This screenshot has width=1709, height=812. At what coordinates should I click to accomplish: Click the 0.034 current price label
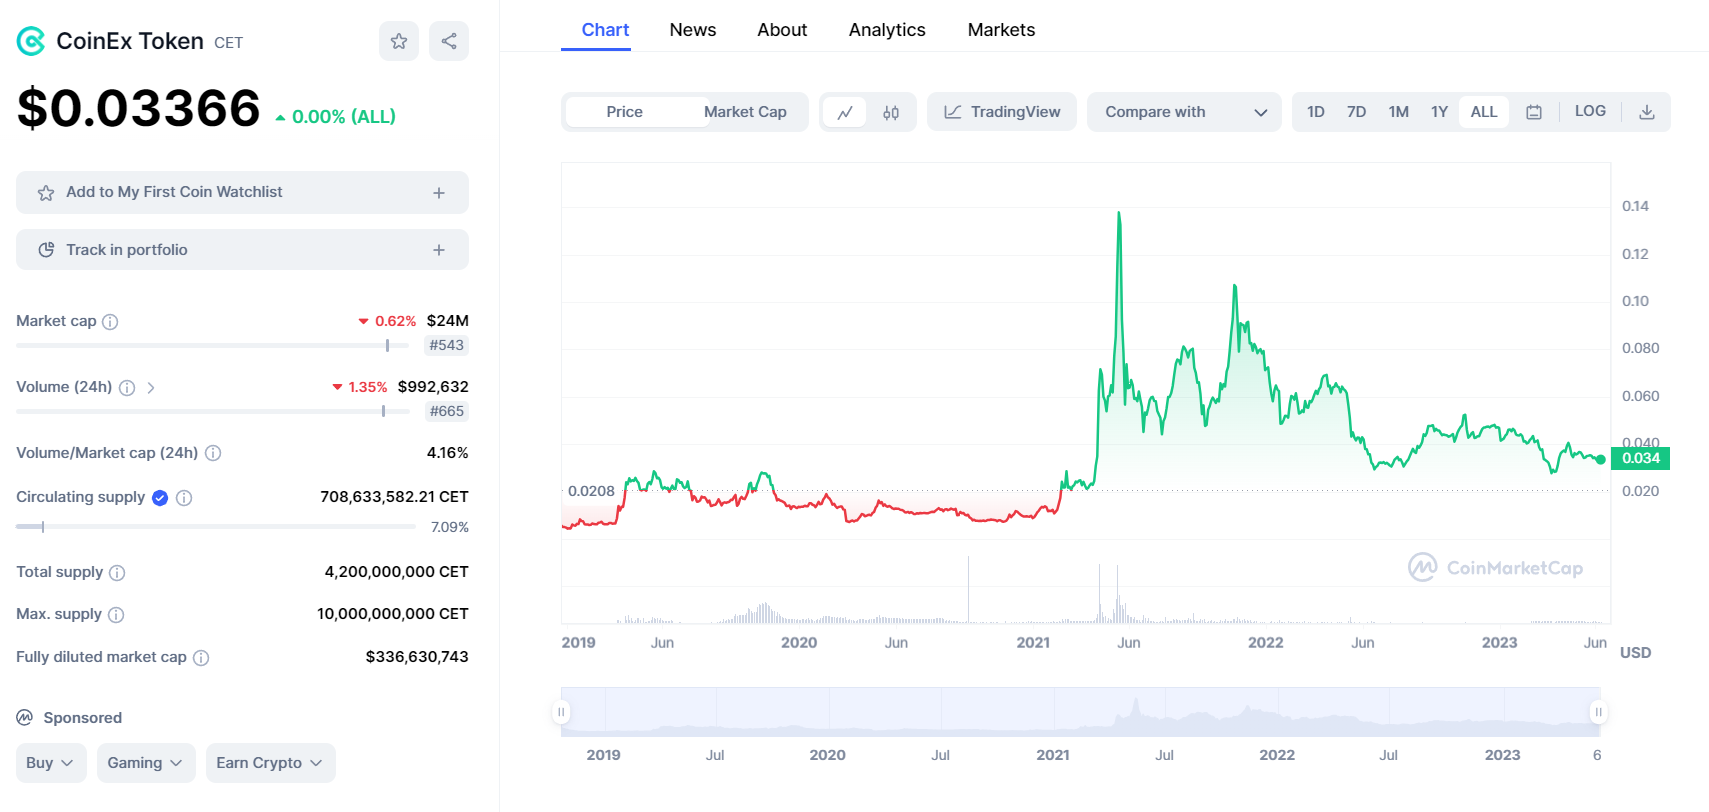click(1641, 458)
